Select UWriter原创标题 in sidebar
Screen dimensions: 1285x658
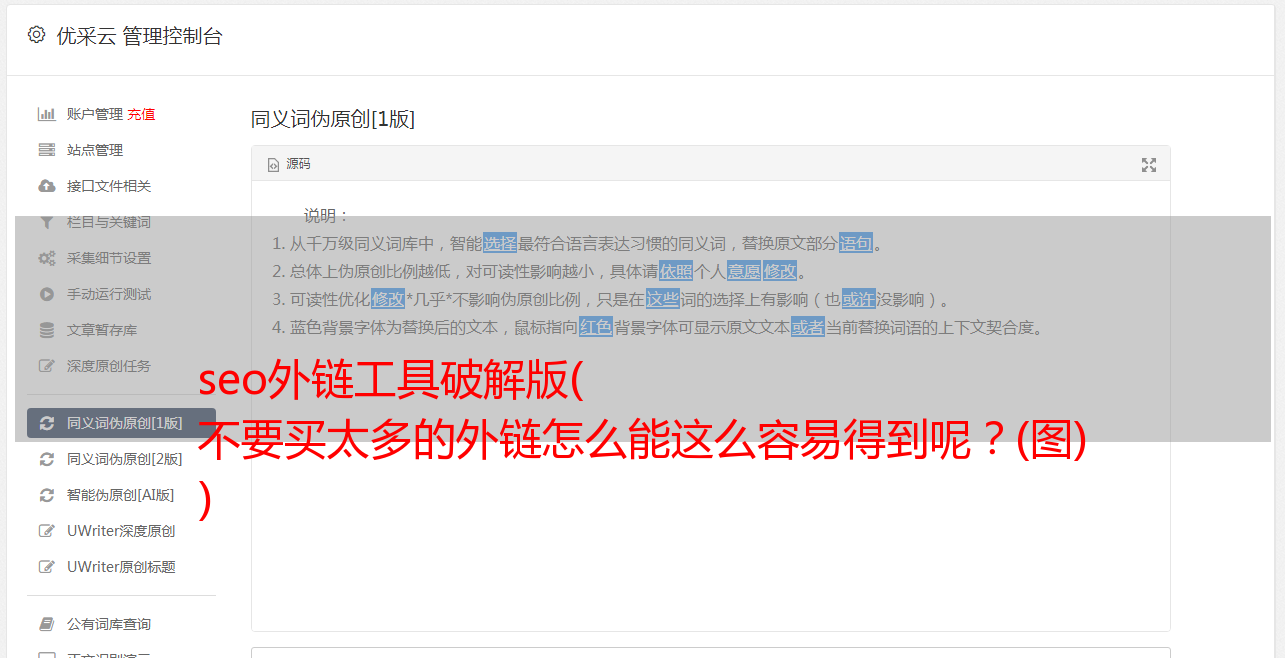pos(121,567)
